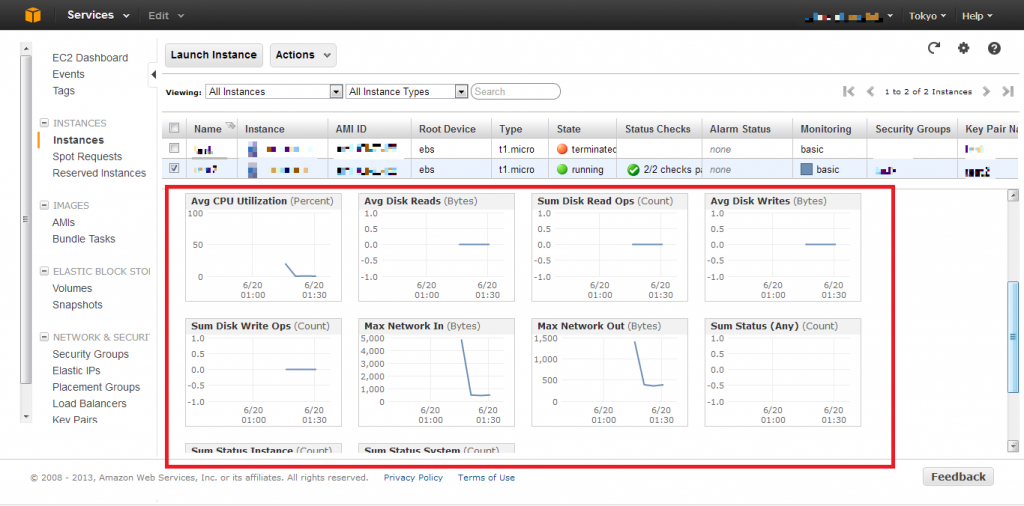Open the Actions dropdown button
This screenshot has width=1024, height=506.
[303, 55]
